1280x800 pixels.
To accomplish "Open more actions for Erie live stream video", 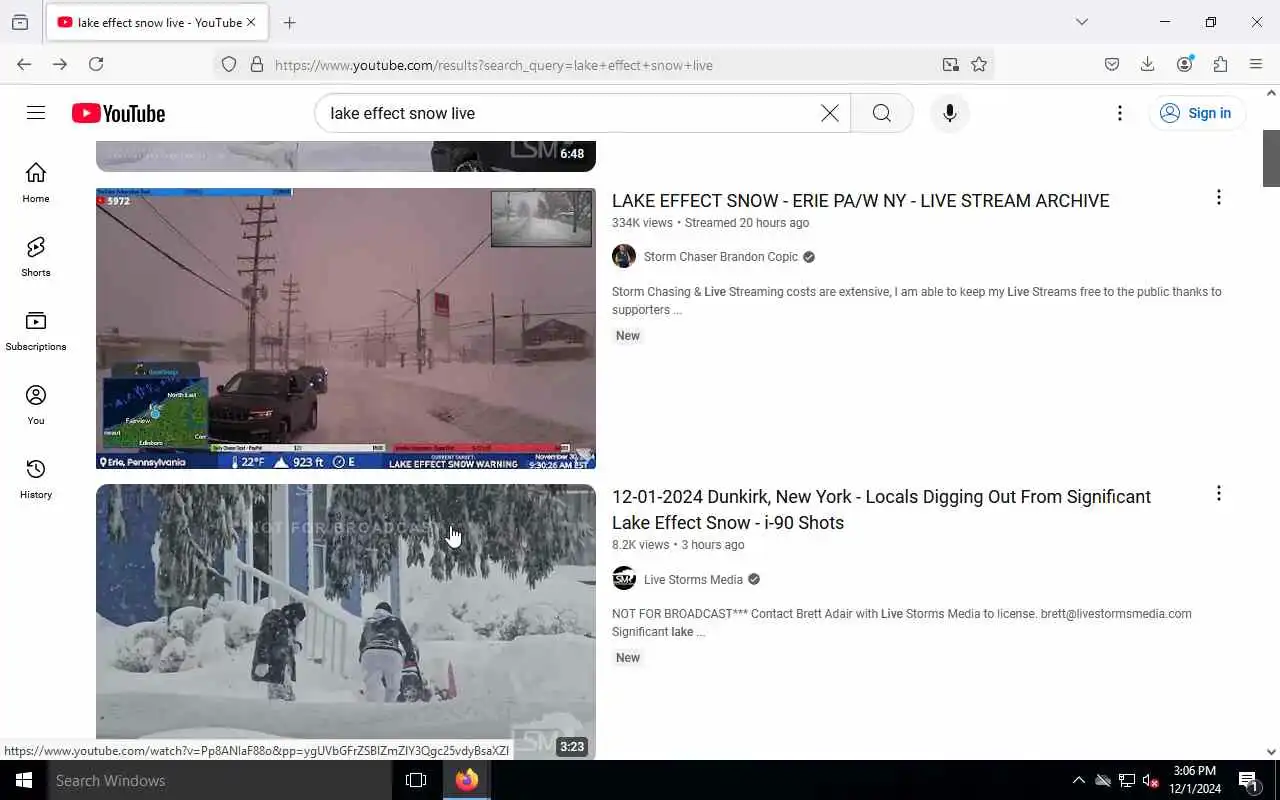I will coord(1218,197).
